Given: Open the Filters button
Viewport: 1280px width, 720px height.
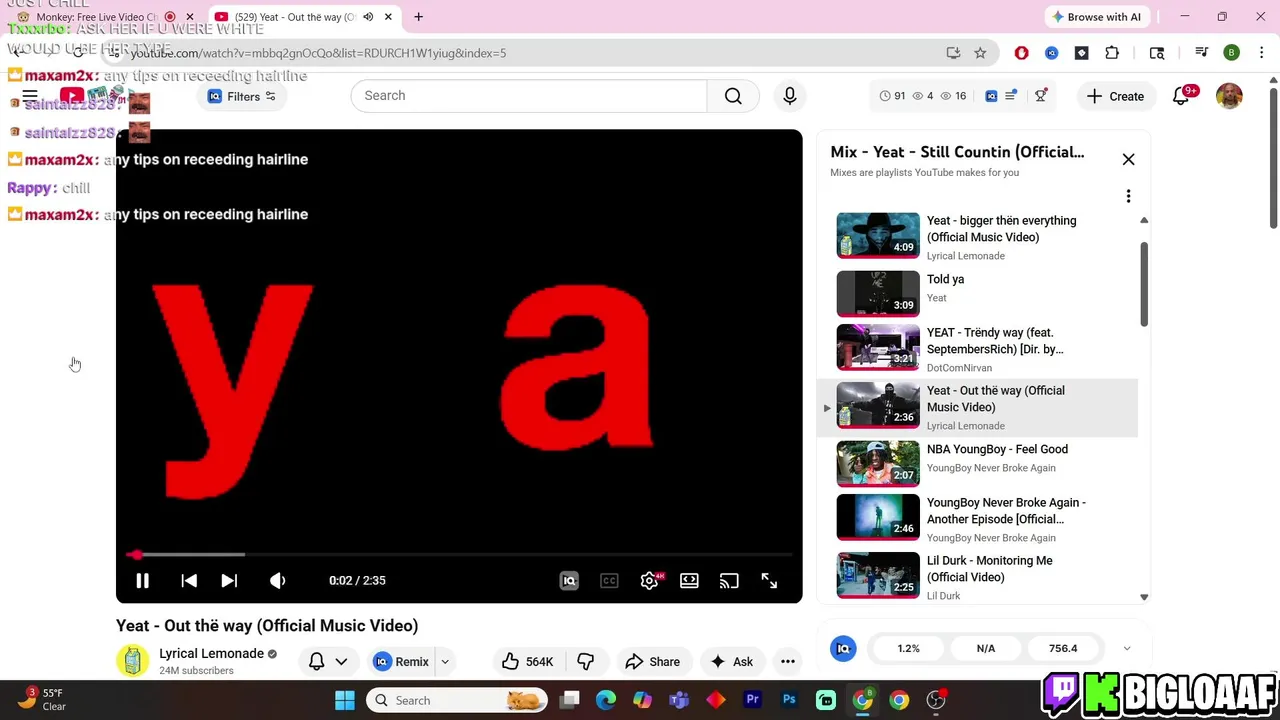Looking at the screenshot, I should (242, 97).
